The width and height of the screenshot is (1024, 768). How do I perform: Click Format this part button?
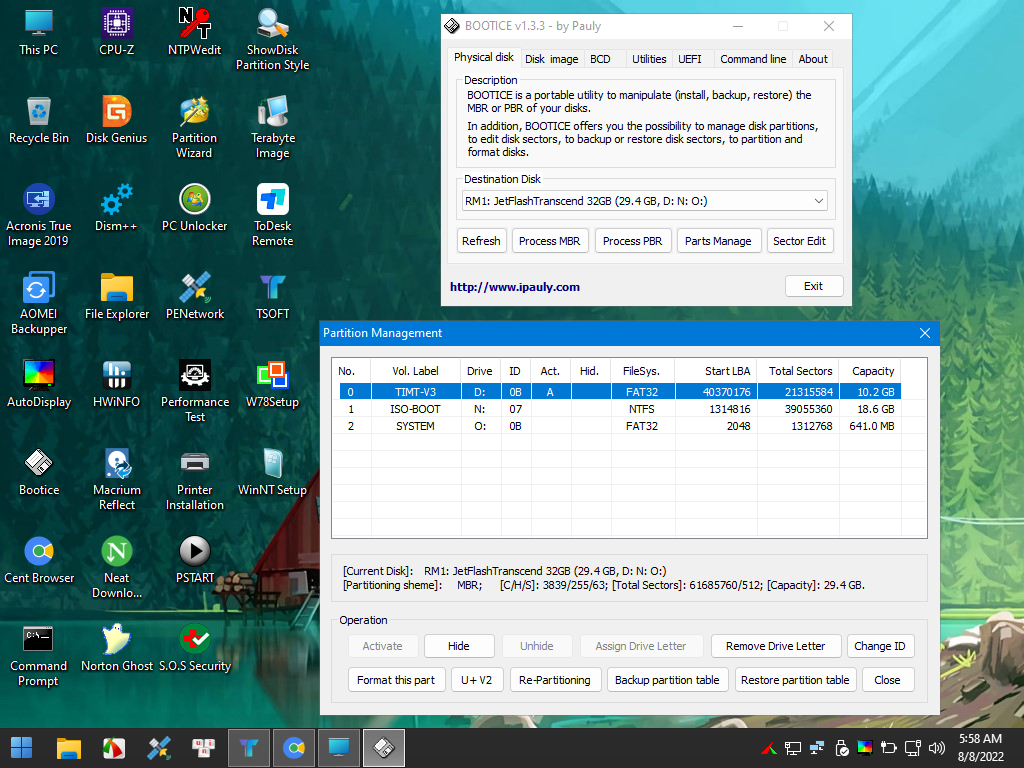tap(396, 680)
